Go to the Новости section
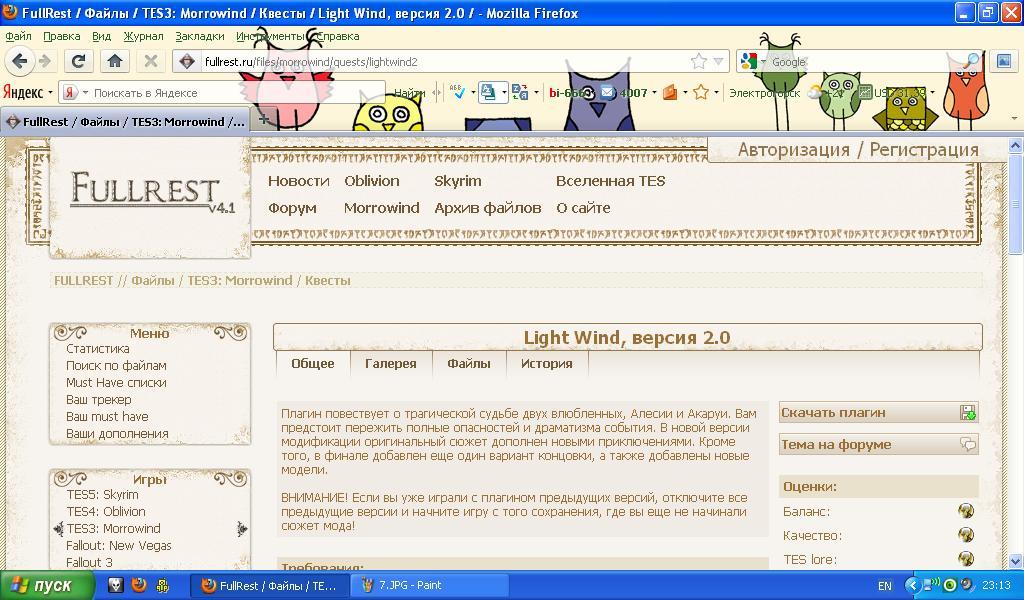The height and width of the screenshot is (600, 1024). (x=298, y=181)
